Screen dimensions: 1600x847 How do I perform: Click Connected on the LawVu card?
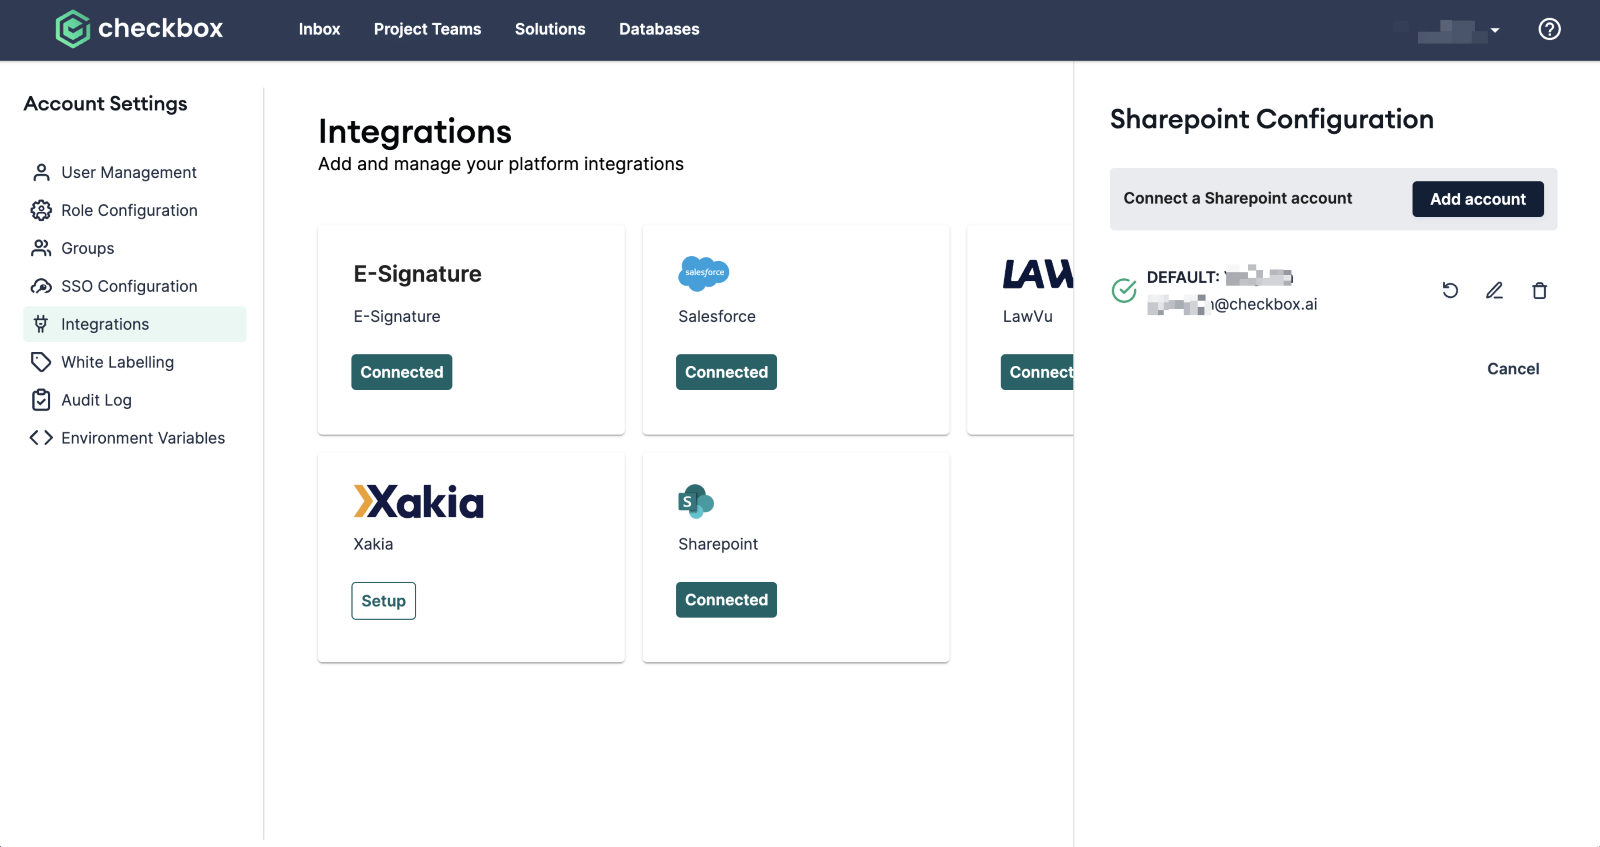coord(1037,372)
